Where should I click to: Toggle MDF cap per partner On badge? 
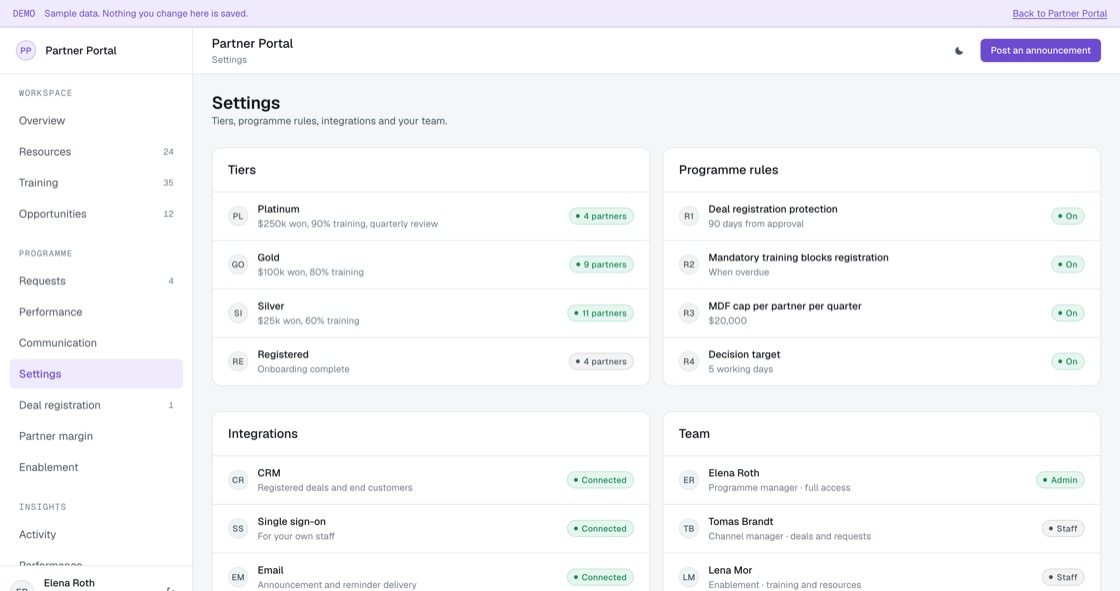(x=1068, y=313)
